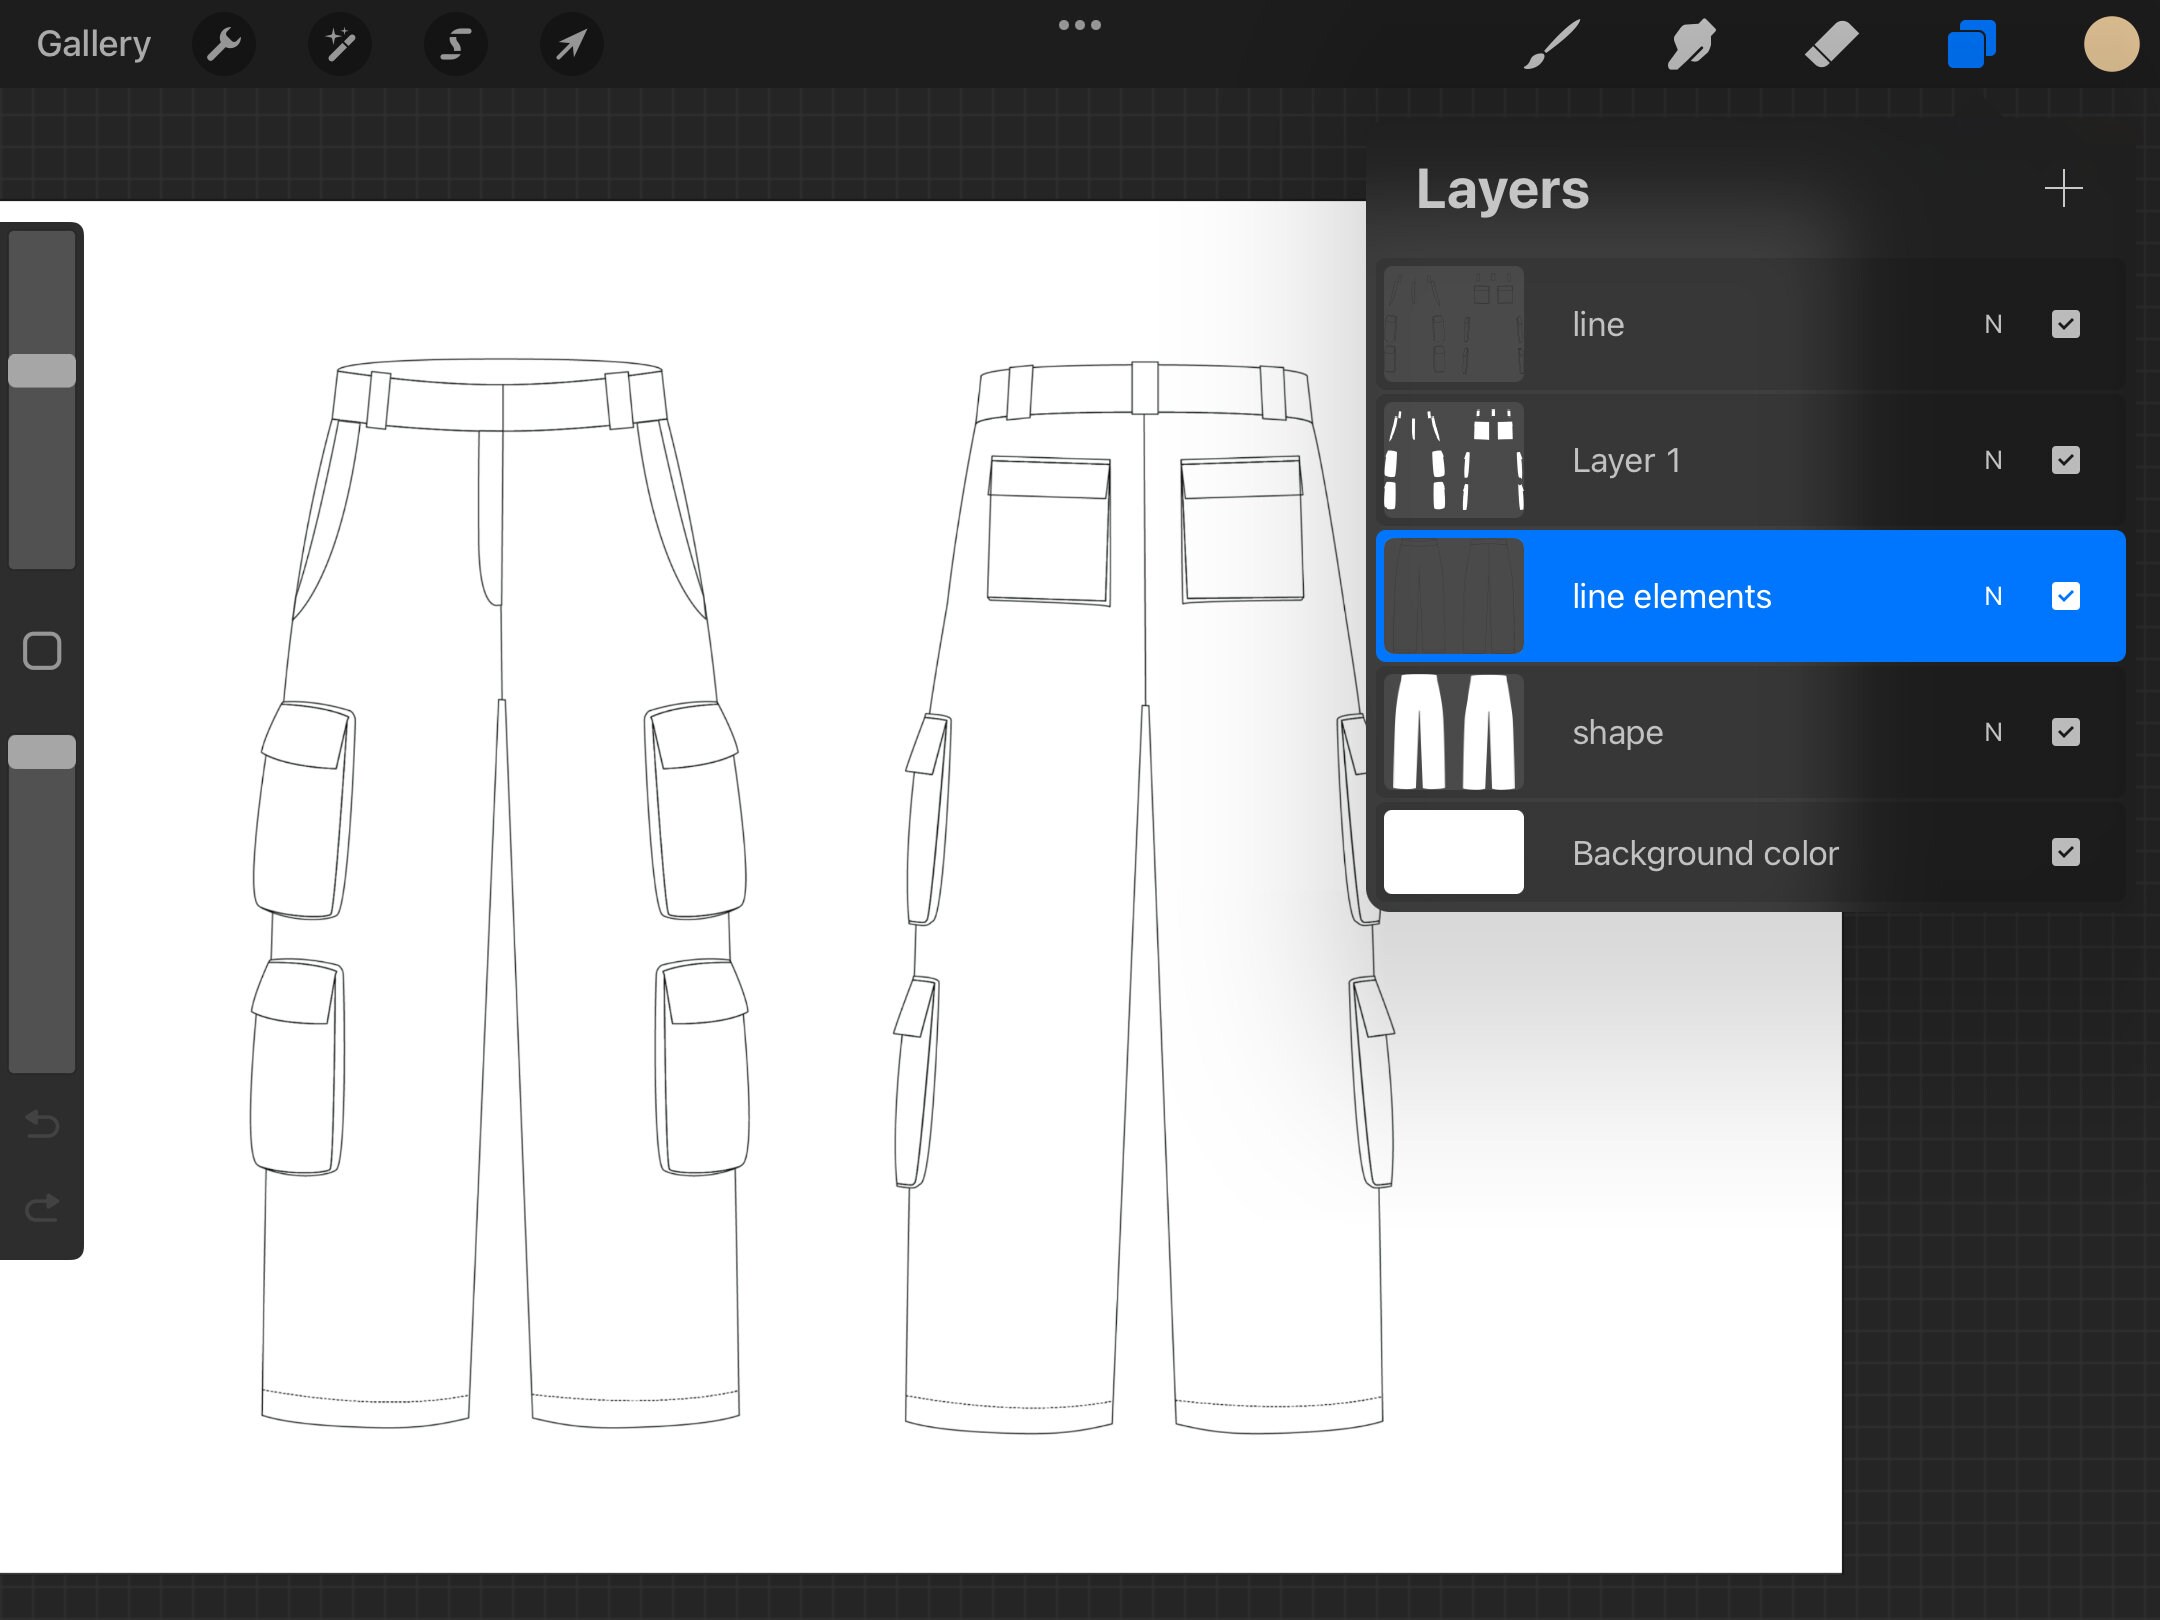This screenshot has height=1620, width=2160.
Task: Open the active color swatch
Action: pyautogui.click(x=2111, y=43)
